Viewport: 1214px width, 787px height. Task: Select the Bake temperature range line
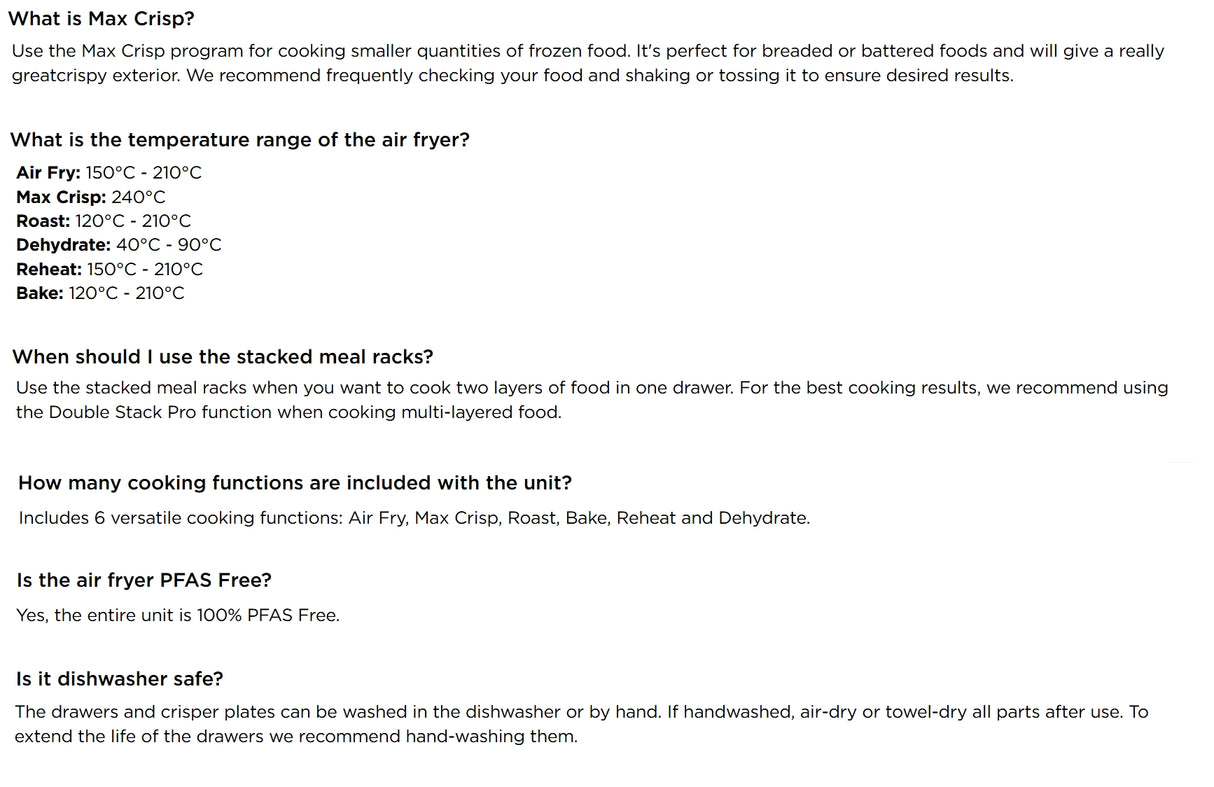tap(101, 293)
